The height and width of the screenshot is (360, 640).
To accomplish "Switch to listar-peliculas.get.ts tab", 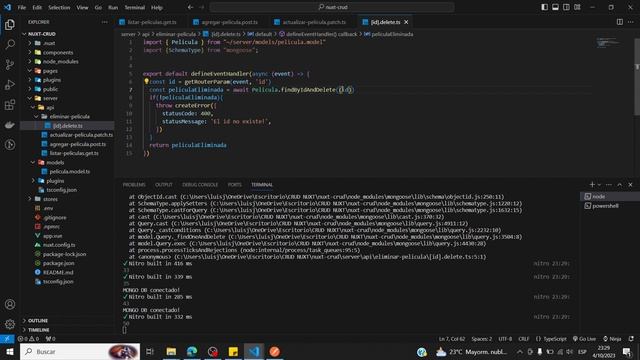I will (151, 22).
